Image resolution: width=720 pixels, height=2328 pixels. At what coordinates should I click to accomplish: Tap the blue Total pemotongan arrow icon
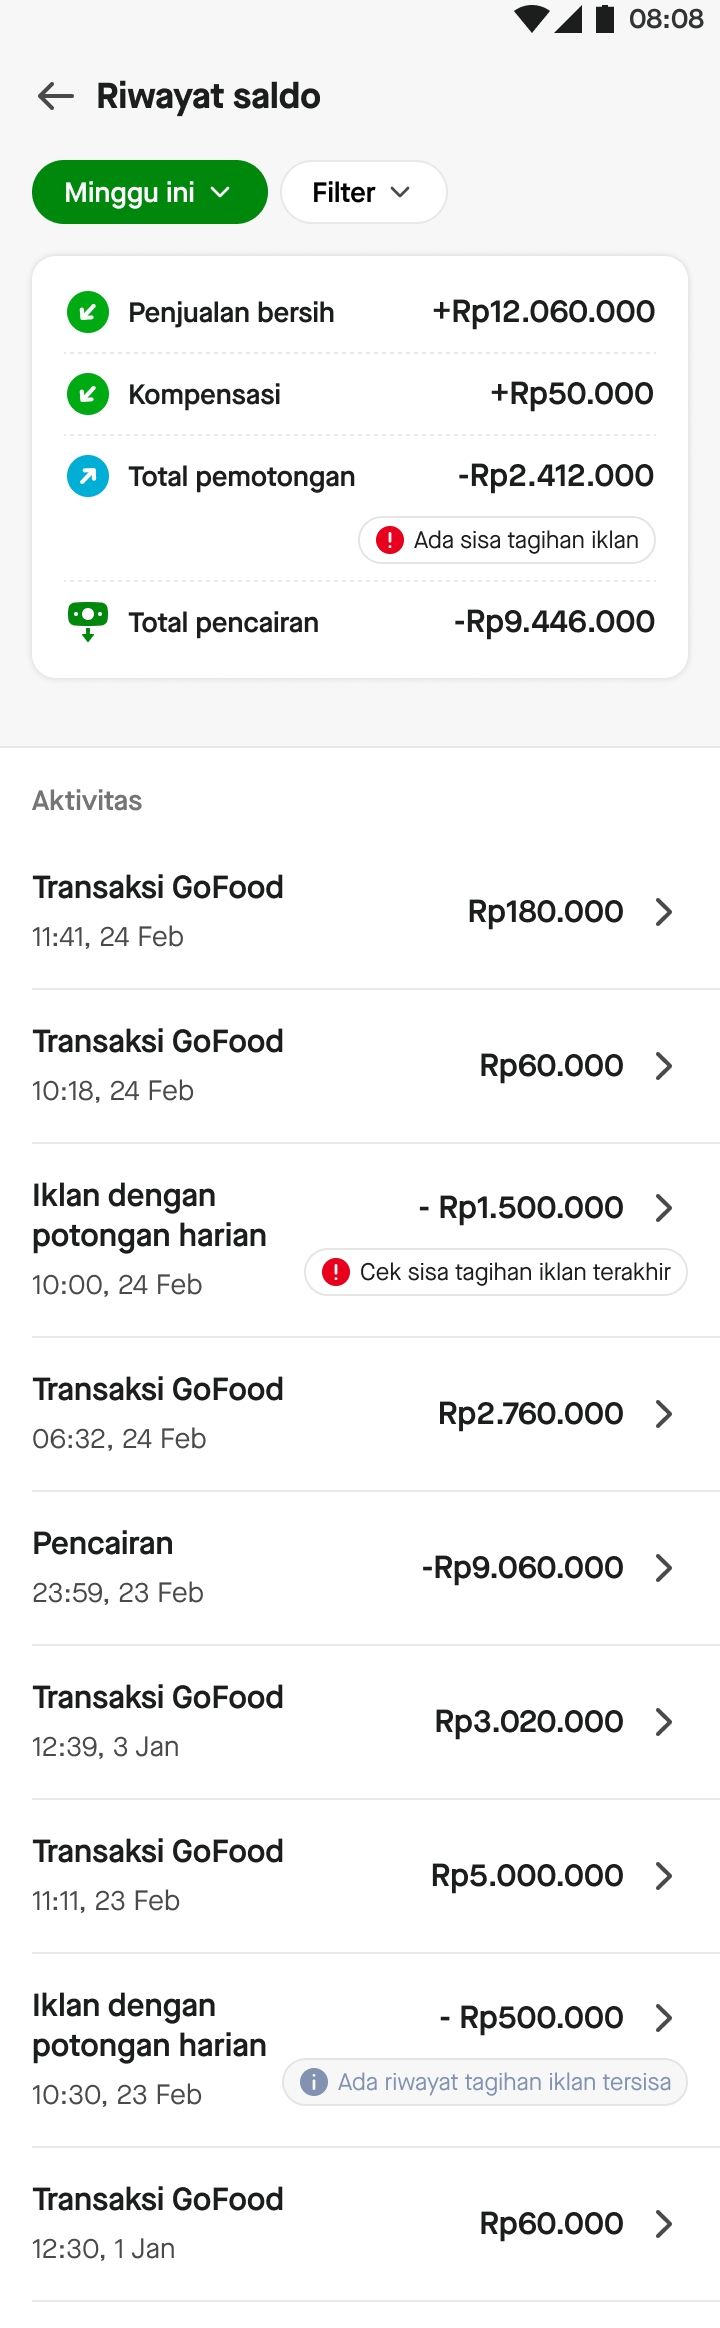[x=88, y=476]
